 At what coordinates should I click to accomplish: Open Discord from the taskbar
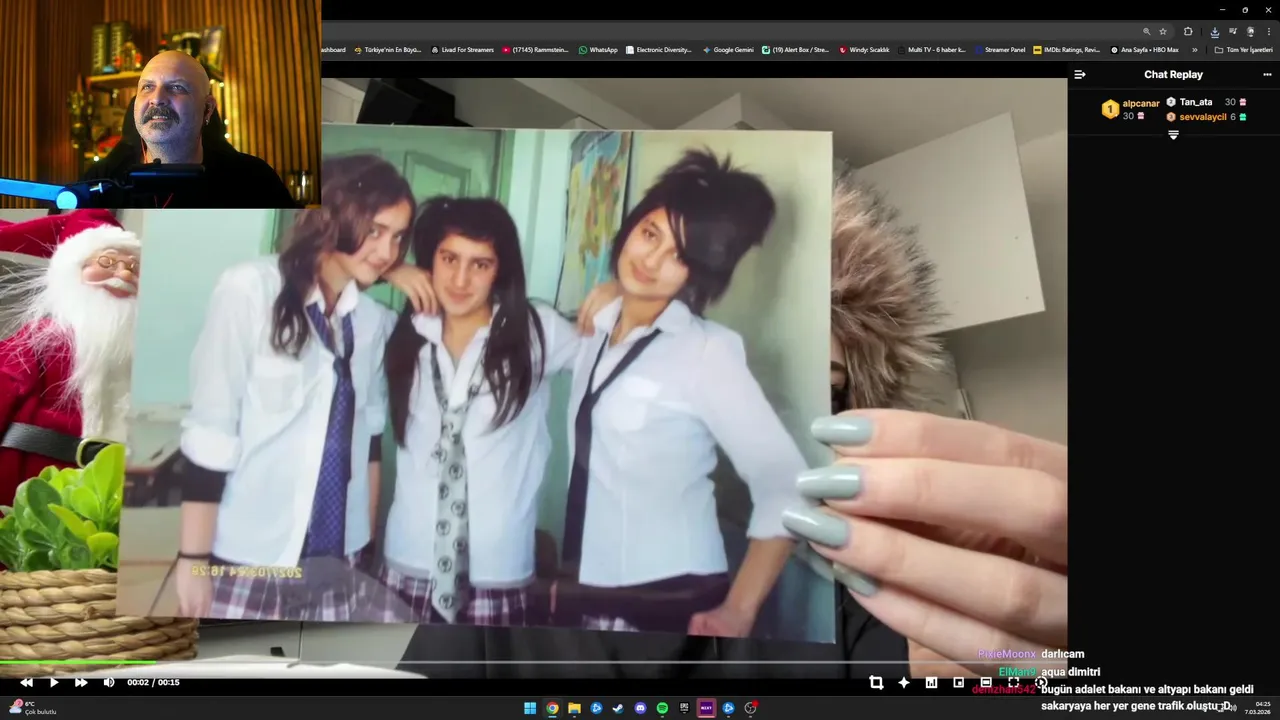640,708
